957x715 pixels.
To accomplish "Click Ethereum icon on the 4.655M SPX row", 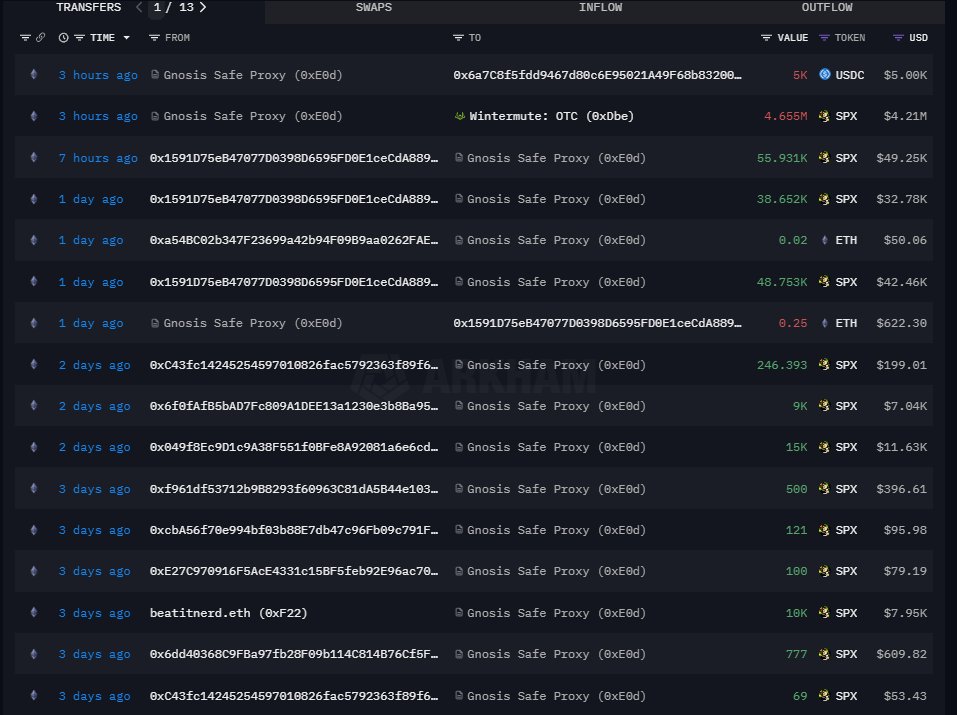I will click(34, 115).
